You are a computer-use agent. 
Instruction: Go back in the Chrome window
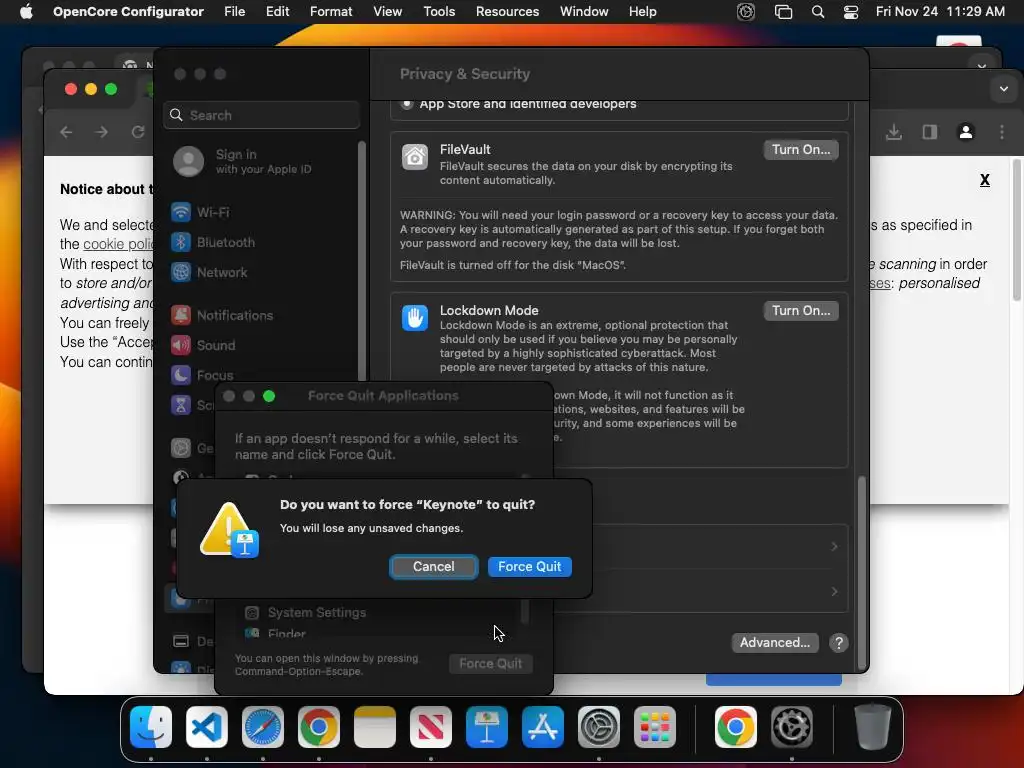pyautogui.click(x=66, y=132)
